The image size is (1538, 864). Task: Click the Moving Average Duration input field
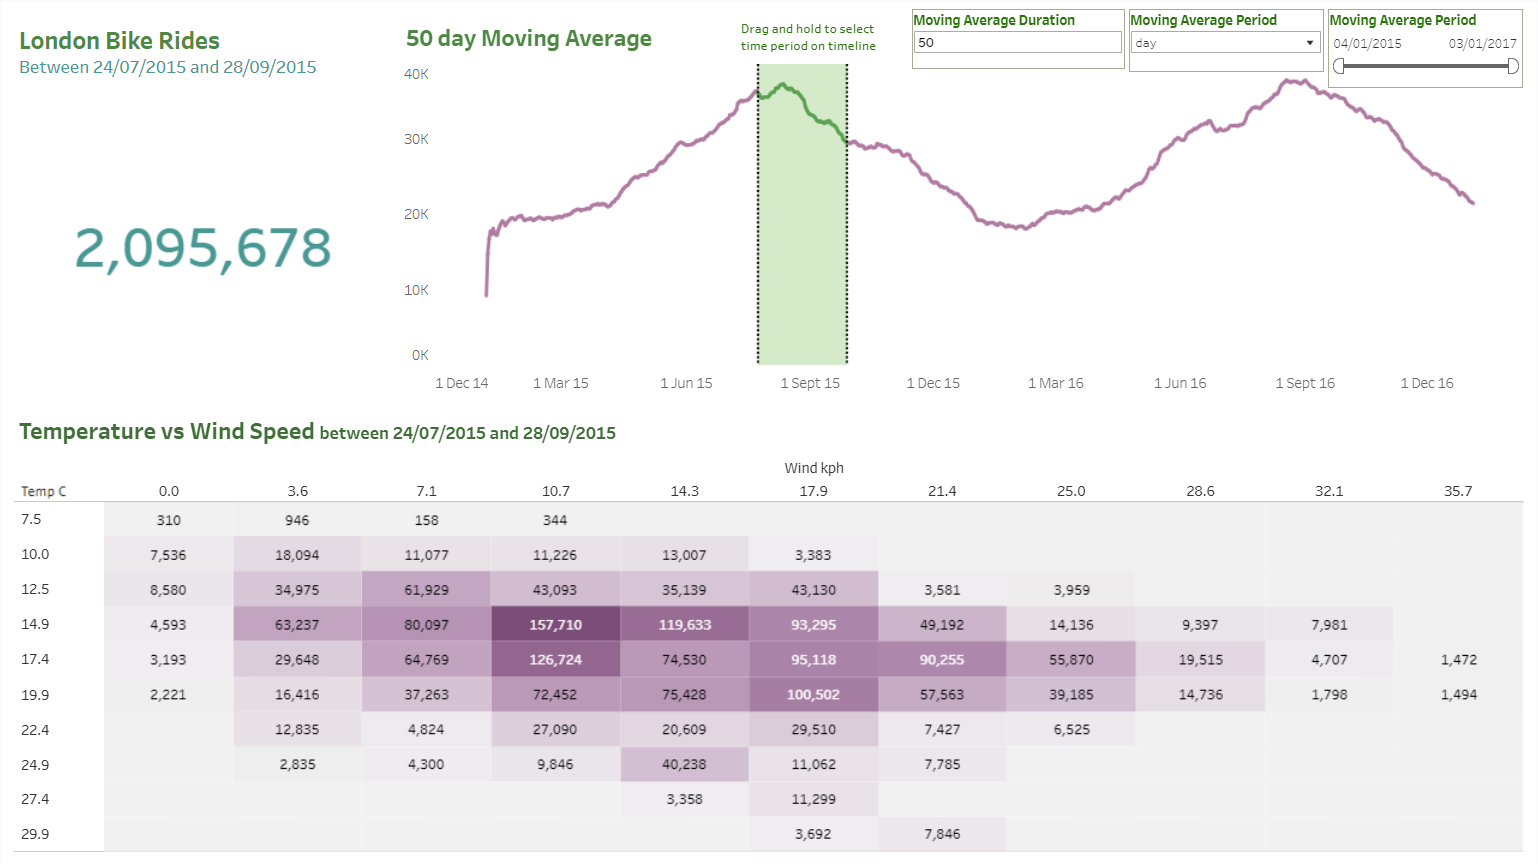coord(1018,42)
